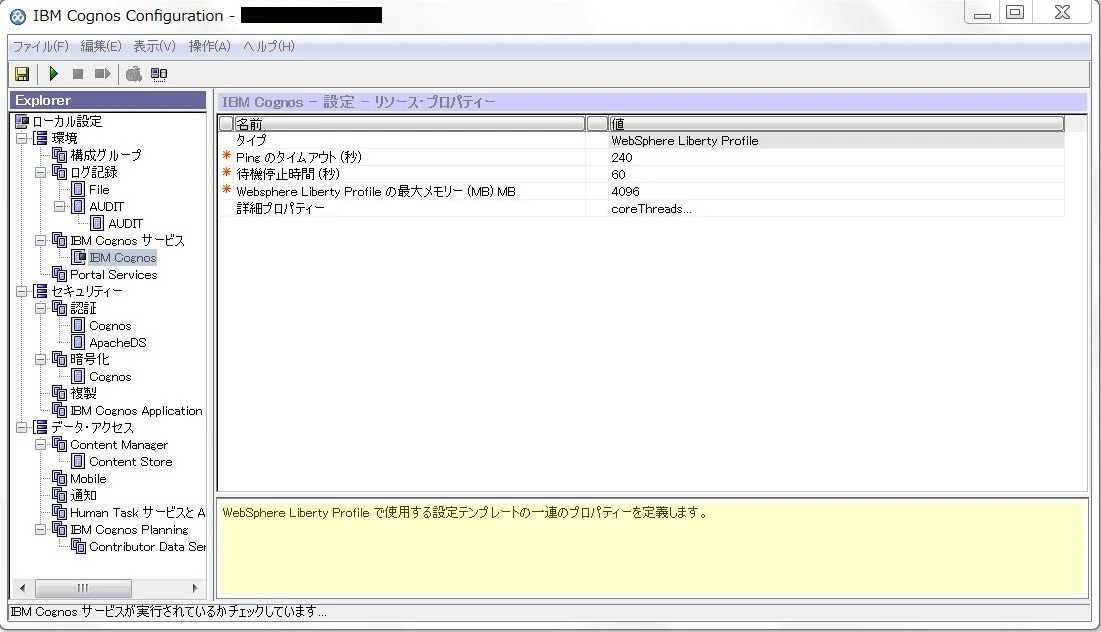This screenshot has height=632, width=1101.
Task: Select IBM Cognos Application Firewall node
Action: [136, 411]
